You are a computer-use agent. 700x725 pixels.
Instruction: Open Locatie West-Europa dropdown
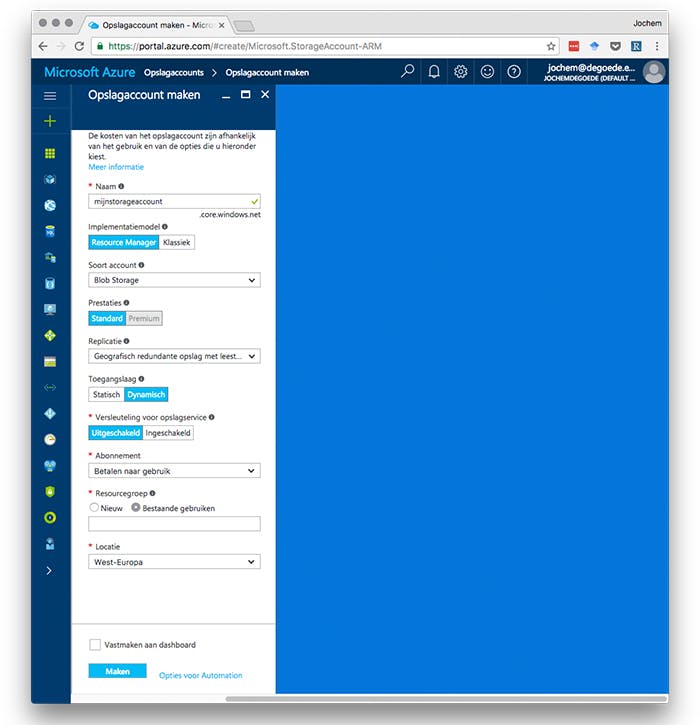pyautogui.click(x=174, y=562)
